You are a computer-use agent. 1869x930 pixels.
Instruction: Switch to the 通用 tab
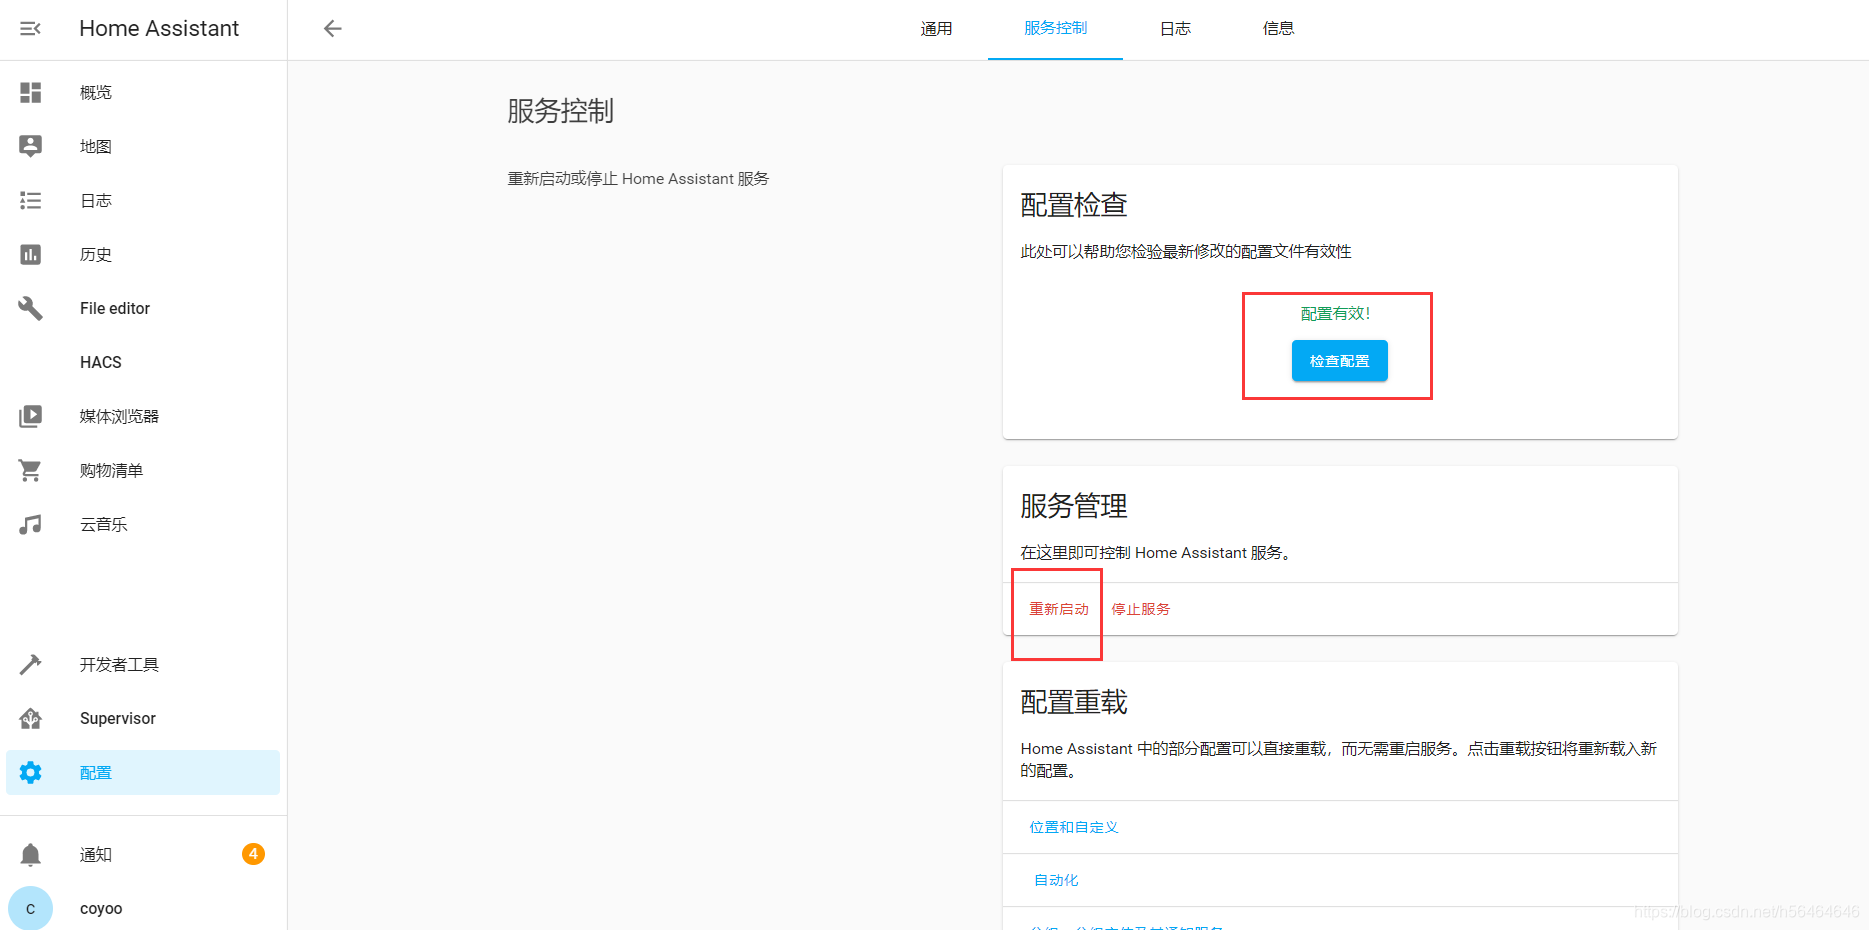(x=936, y=28)
